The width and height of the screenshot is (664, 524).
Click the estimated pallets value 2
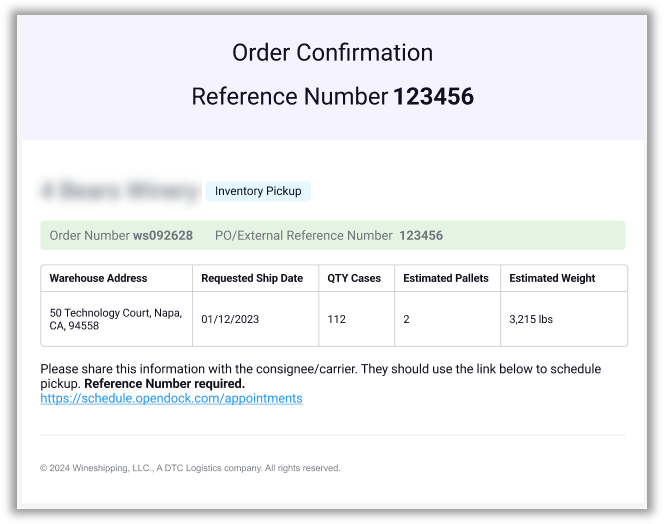click(406, 320)
